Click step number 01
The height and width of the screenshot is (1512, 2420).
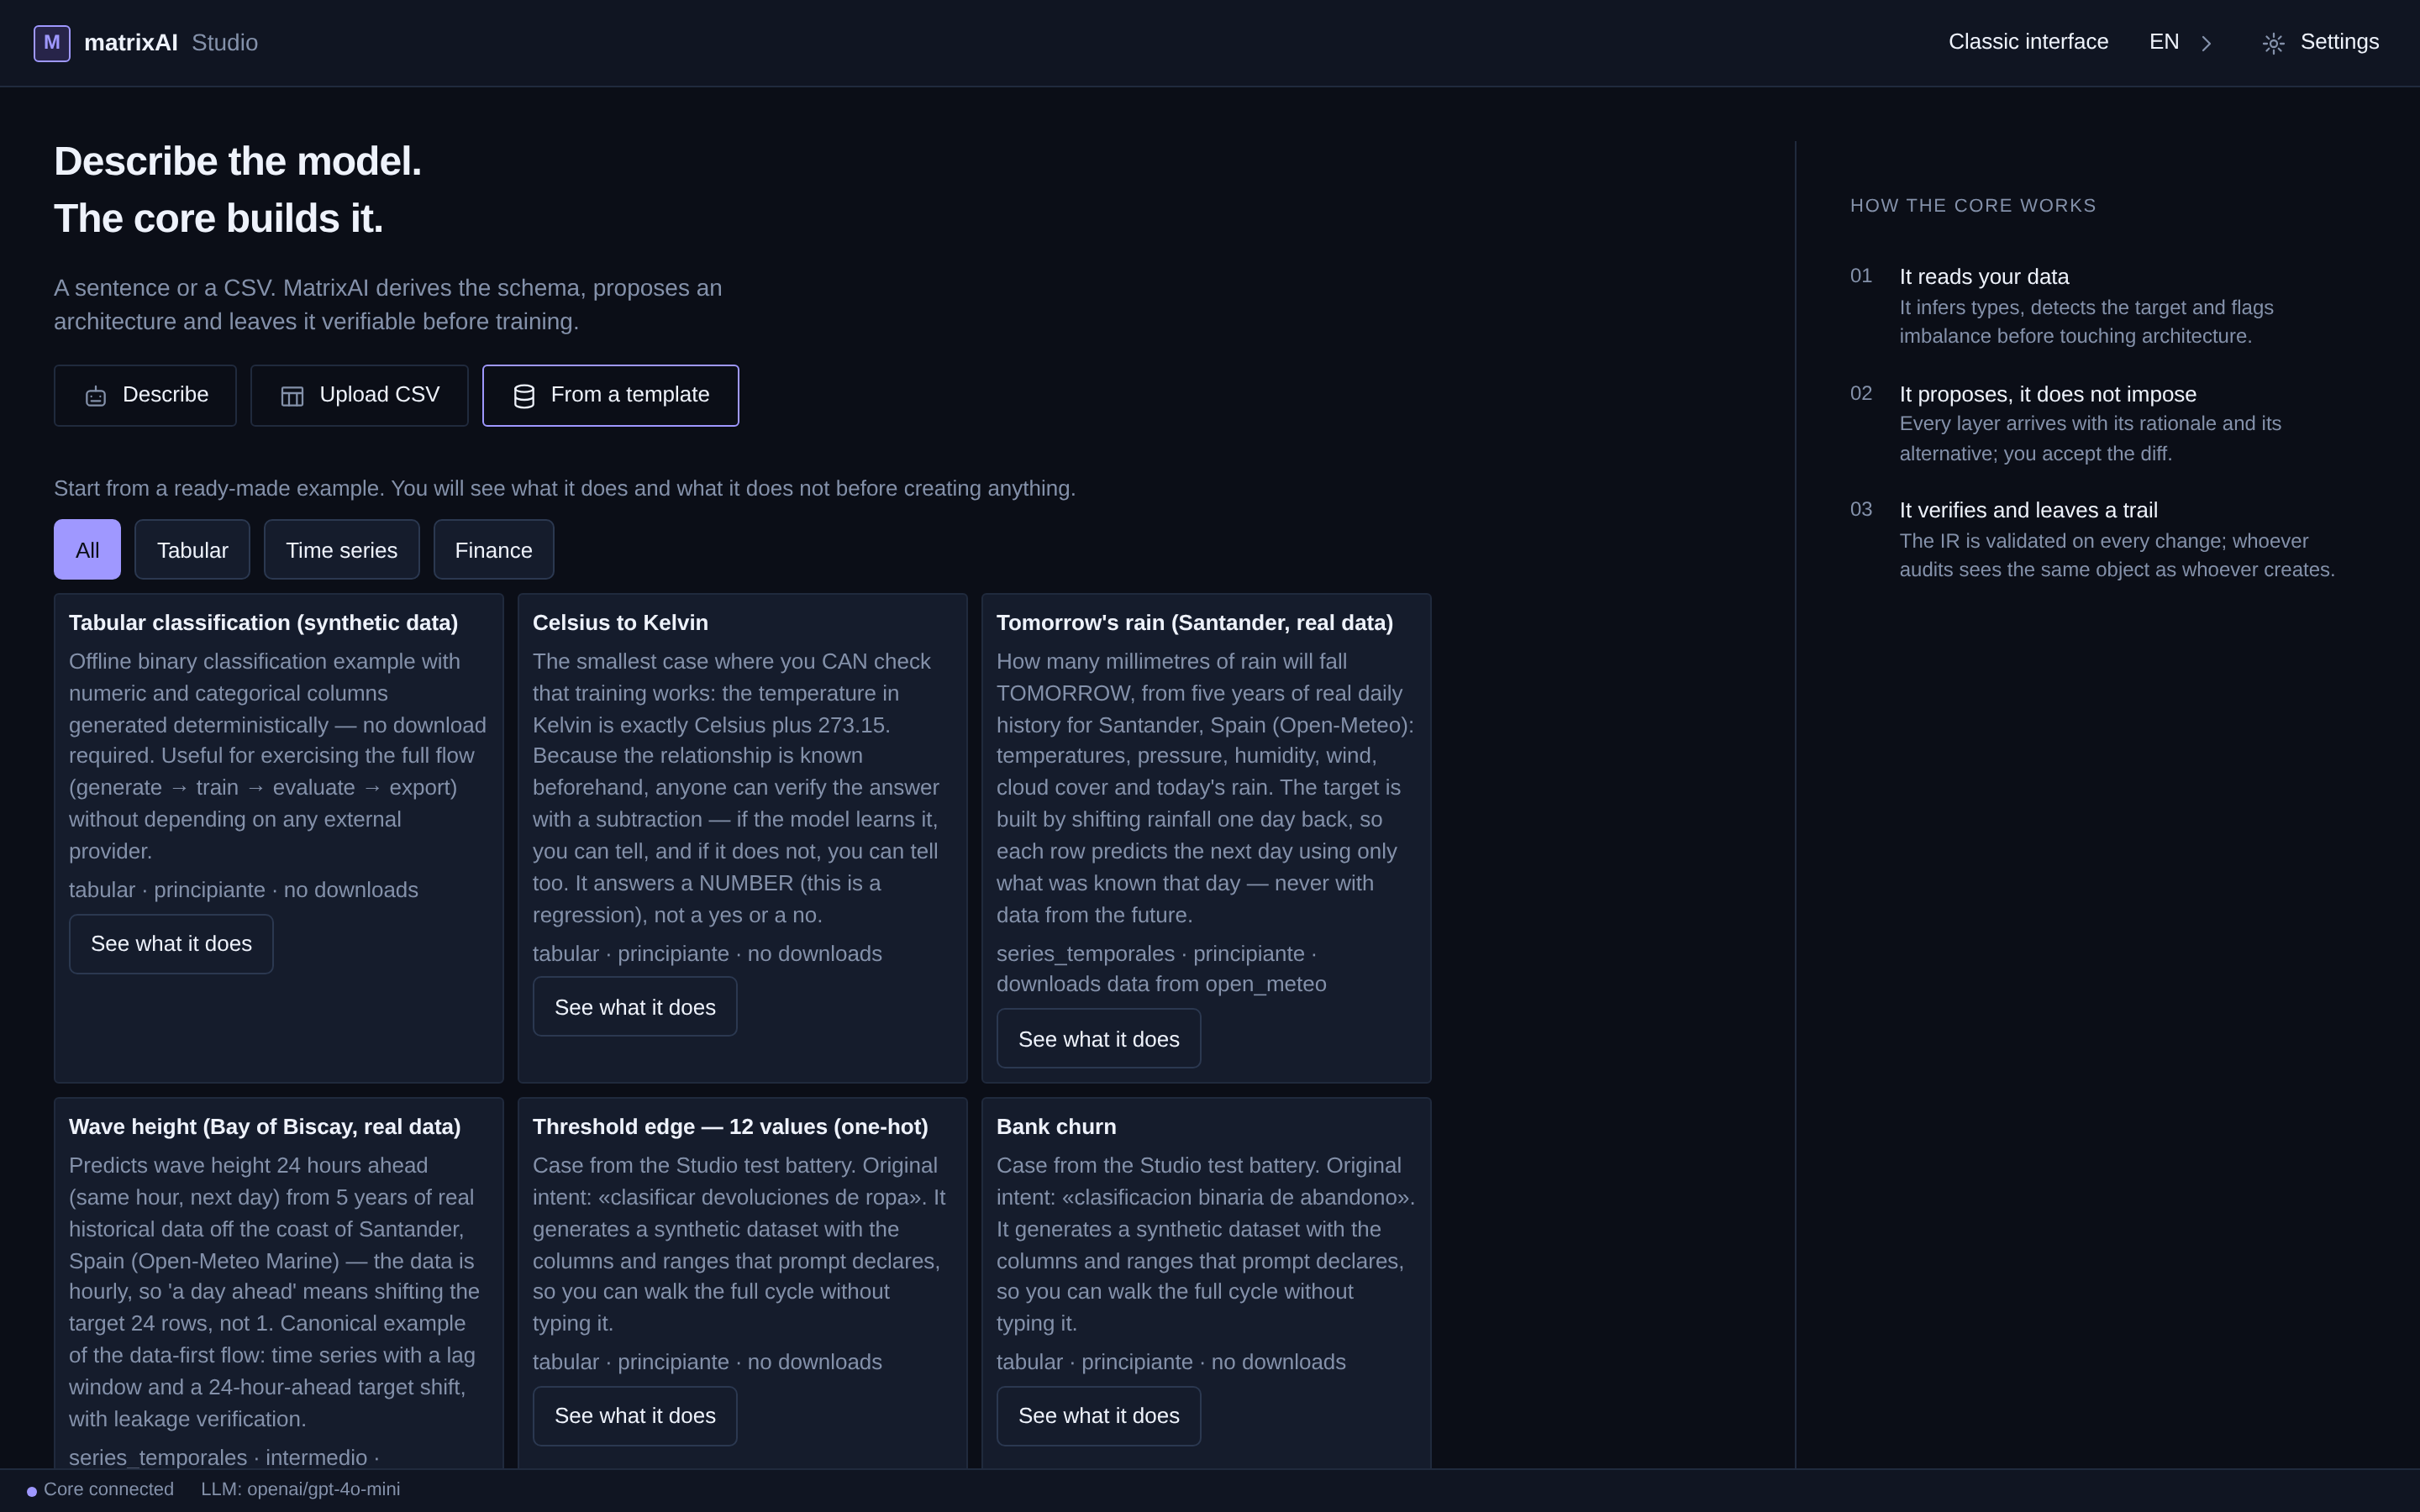click(1861, 276)
